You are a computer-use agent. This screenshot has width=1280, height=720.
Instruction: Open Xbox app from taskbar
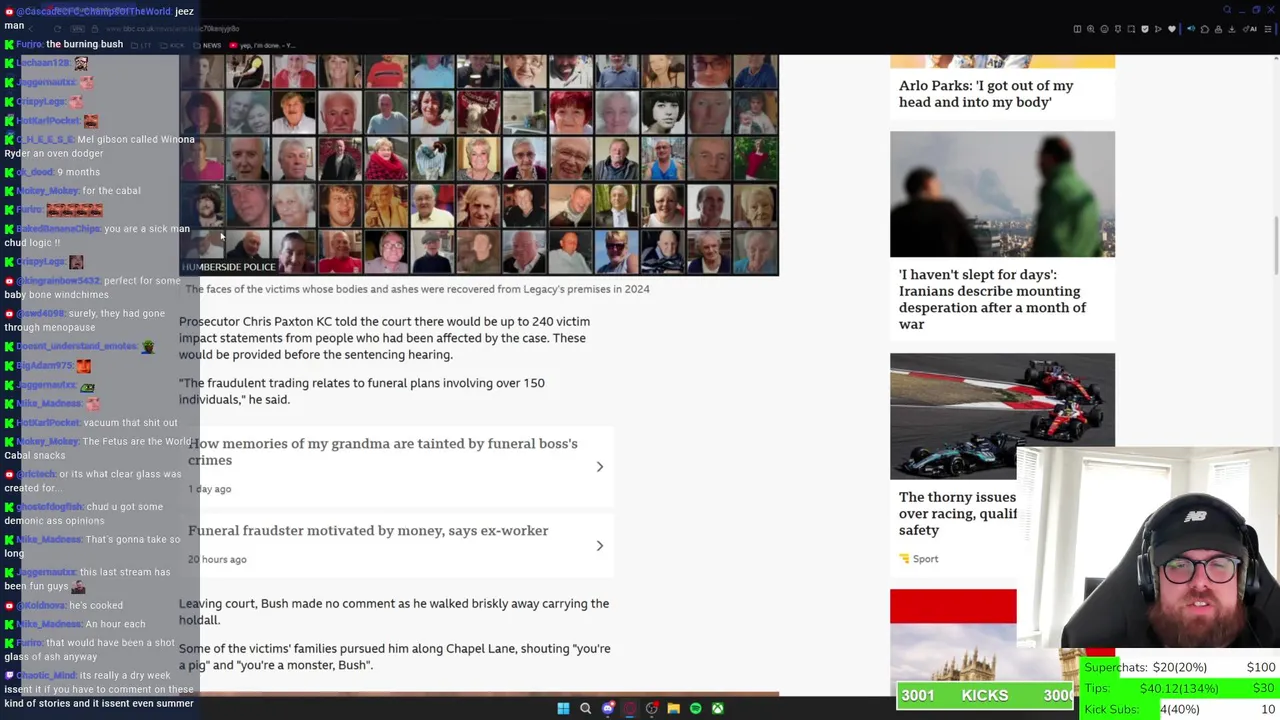(718, 708)
